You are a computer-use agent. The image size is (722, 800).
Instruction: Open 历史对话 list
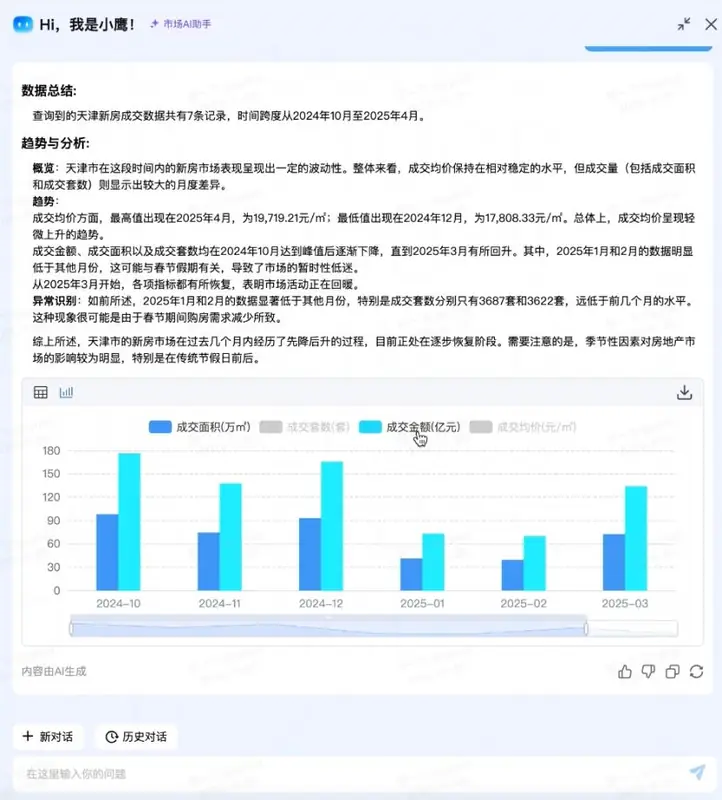tap(136, 737)
